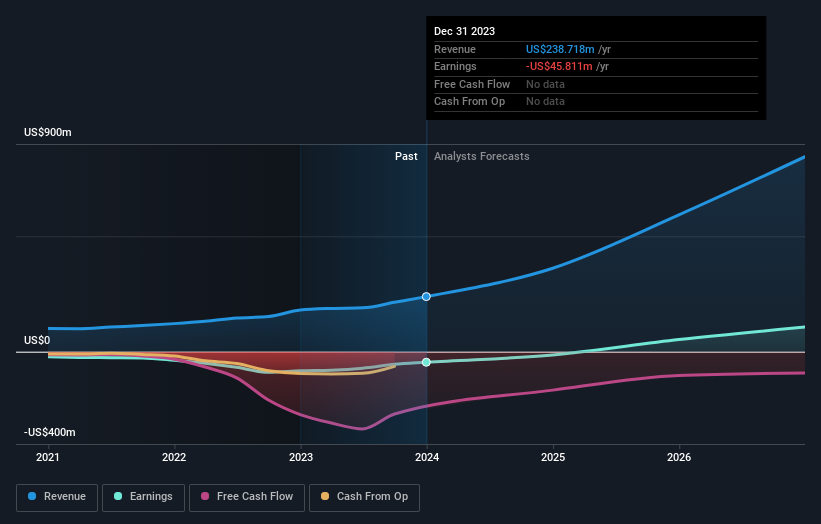The width and height of the screenshot is (821, 524).
Task: Click the Cash From Op tooltip row label
Action: tap(469, 102)
